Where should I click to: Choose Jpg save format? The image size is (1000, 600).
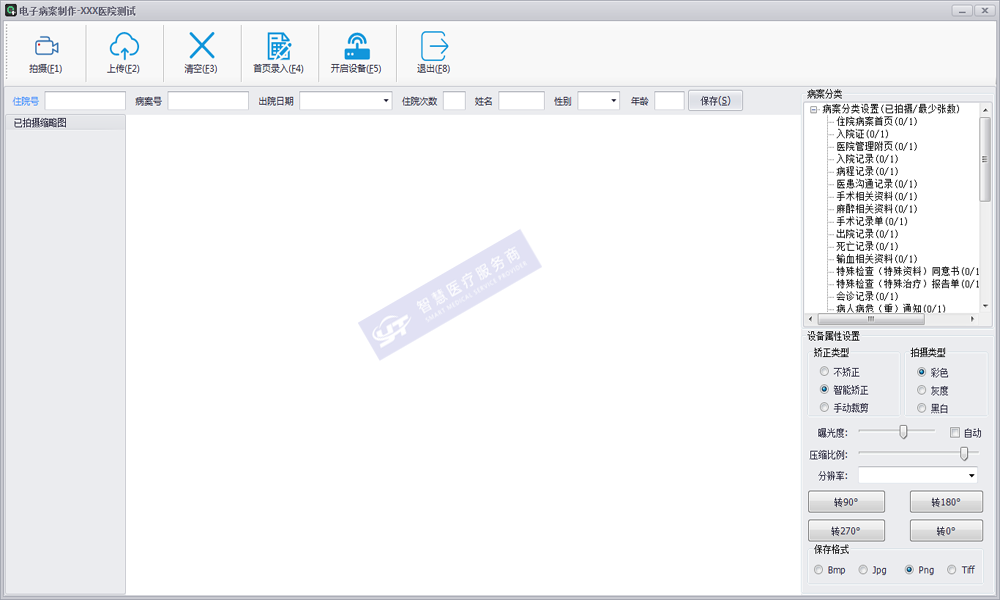(x=863, y=570)
